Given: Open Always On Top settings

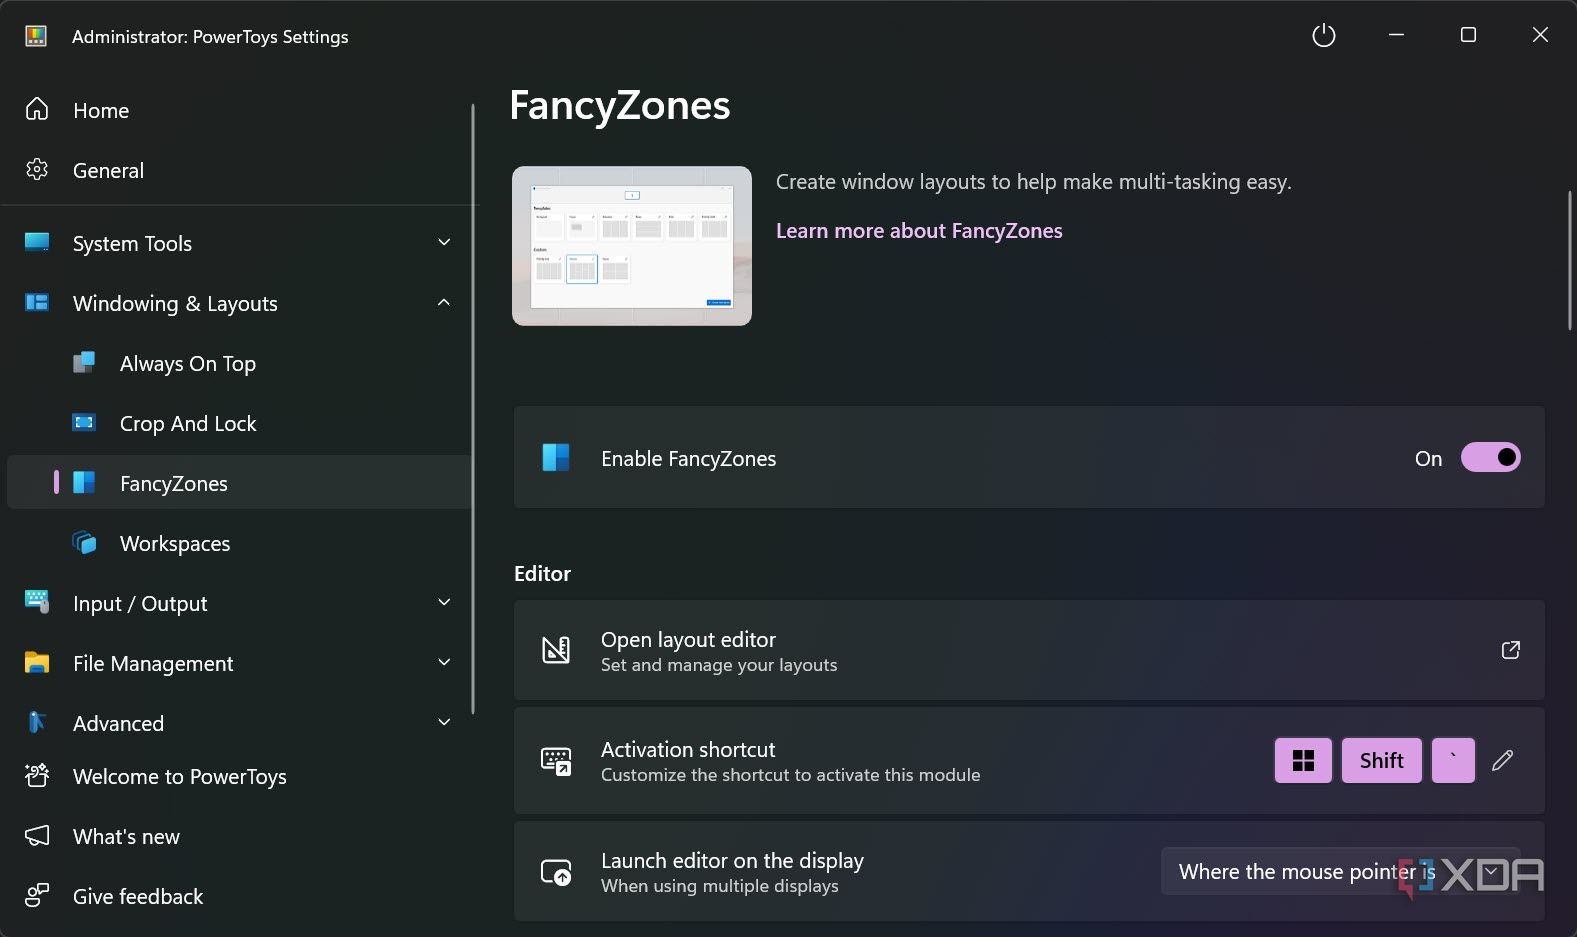Looking at the screenshot, I should pyautogui.click(x=187, y=364).
